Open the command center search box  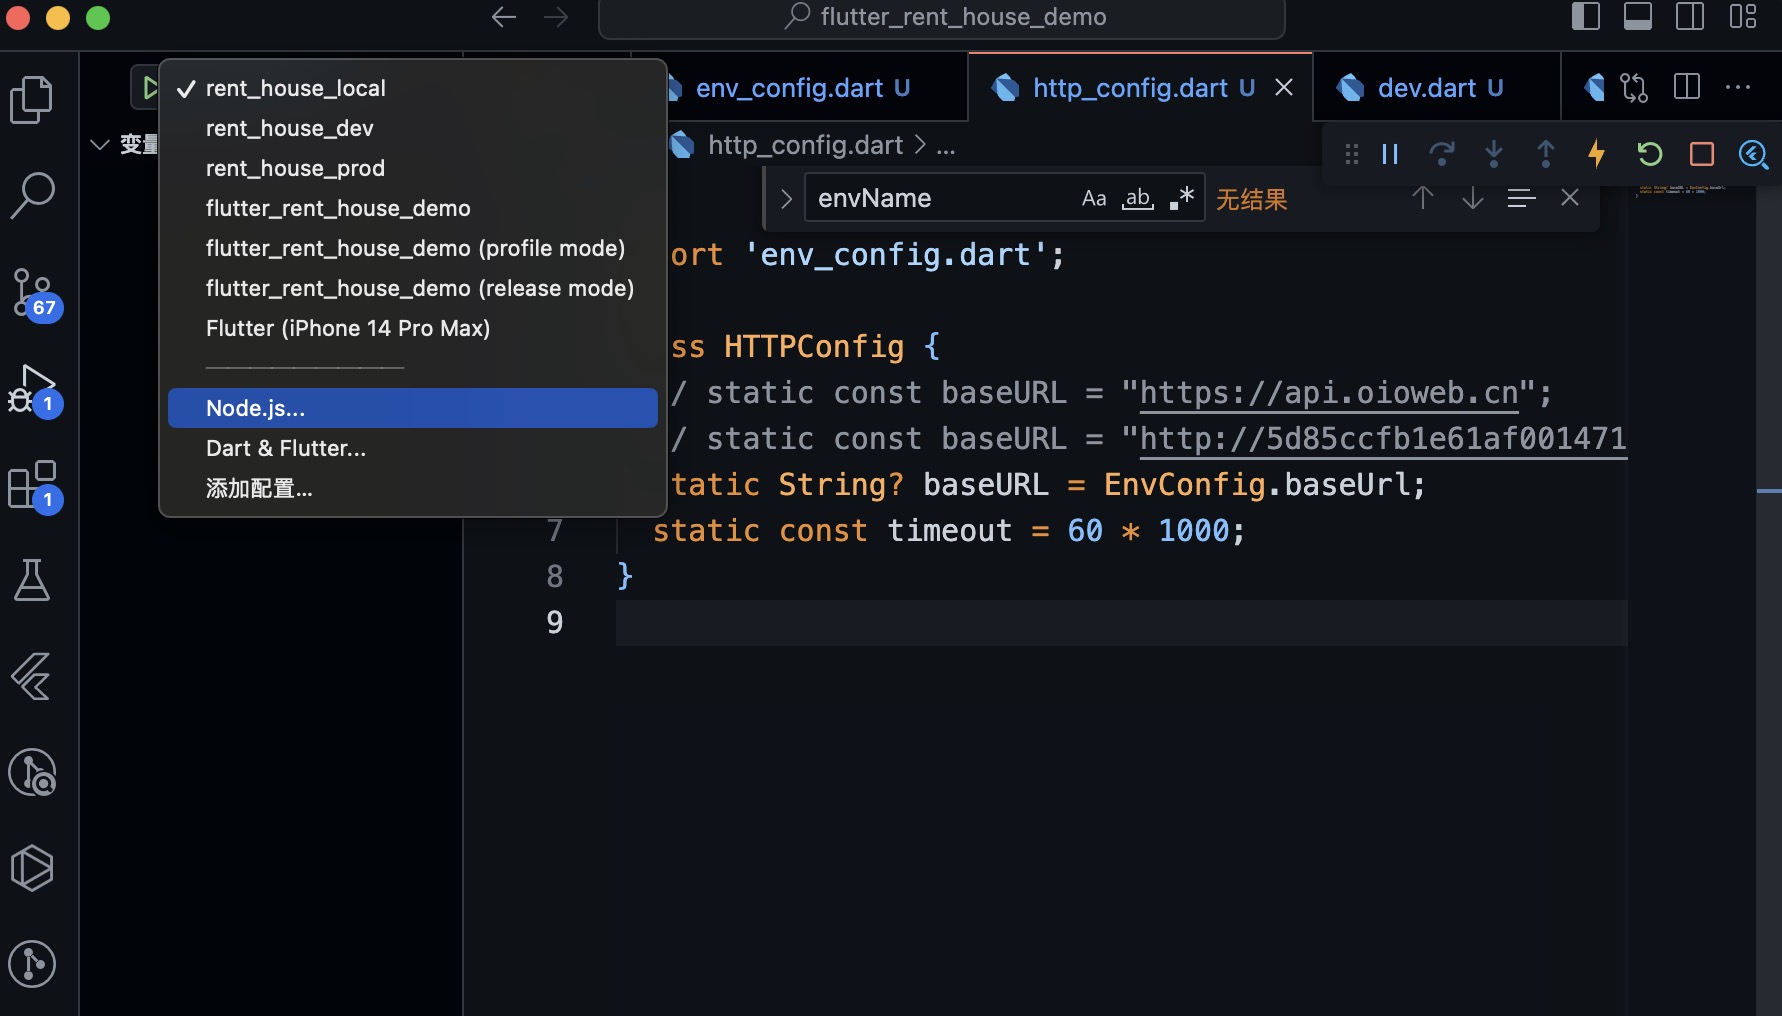pyautogui.click(x=942, y=17)
